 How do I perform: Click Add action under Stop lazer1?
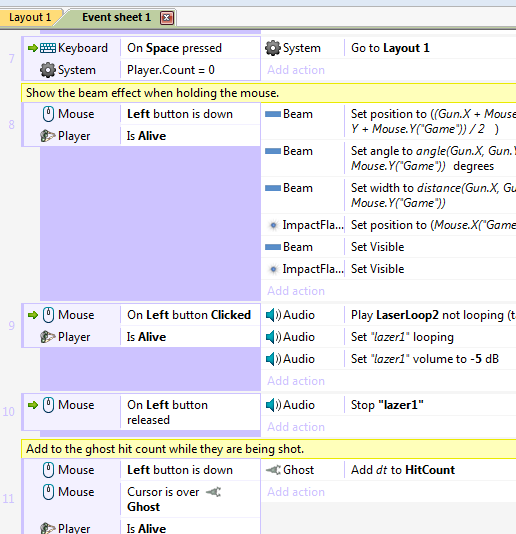[x=296, y=427]
